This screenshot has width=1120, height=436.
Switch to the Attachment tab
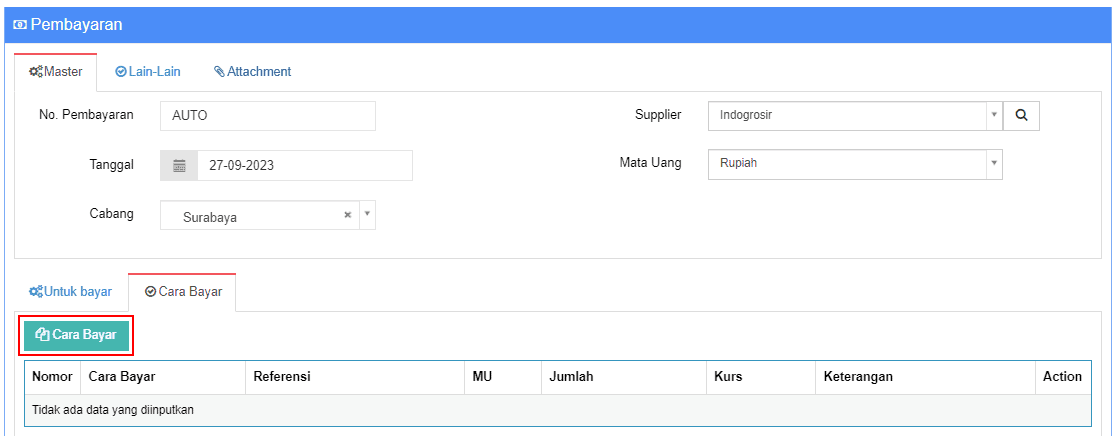pyautogui.click(x=253, y=71)
